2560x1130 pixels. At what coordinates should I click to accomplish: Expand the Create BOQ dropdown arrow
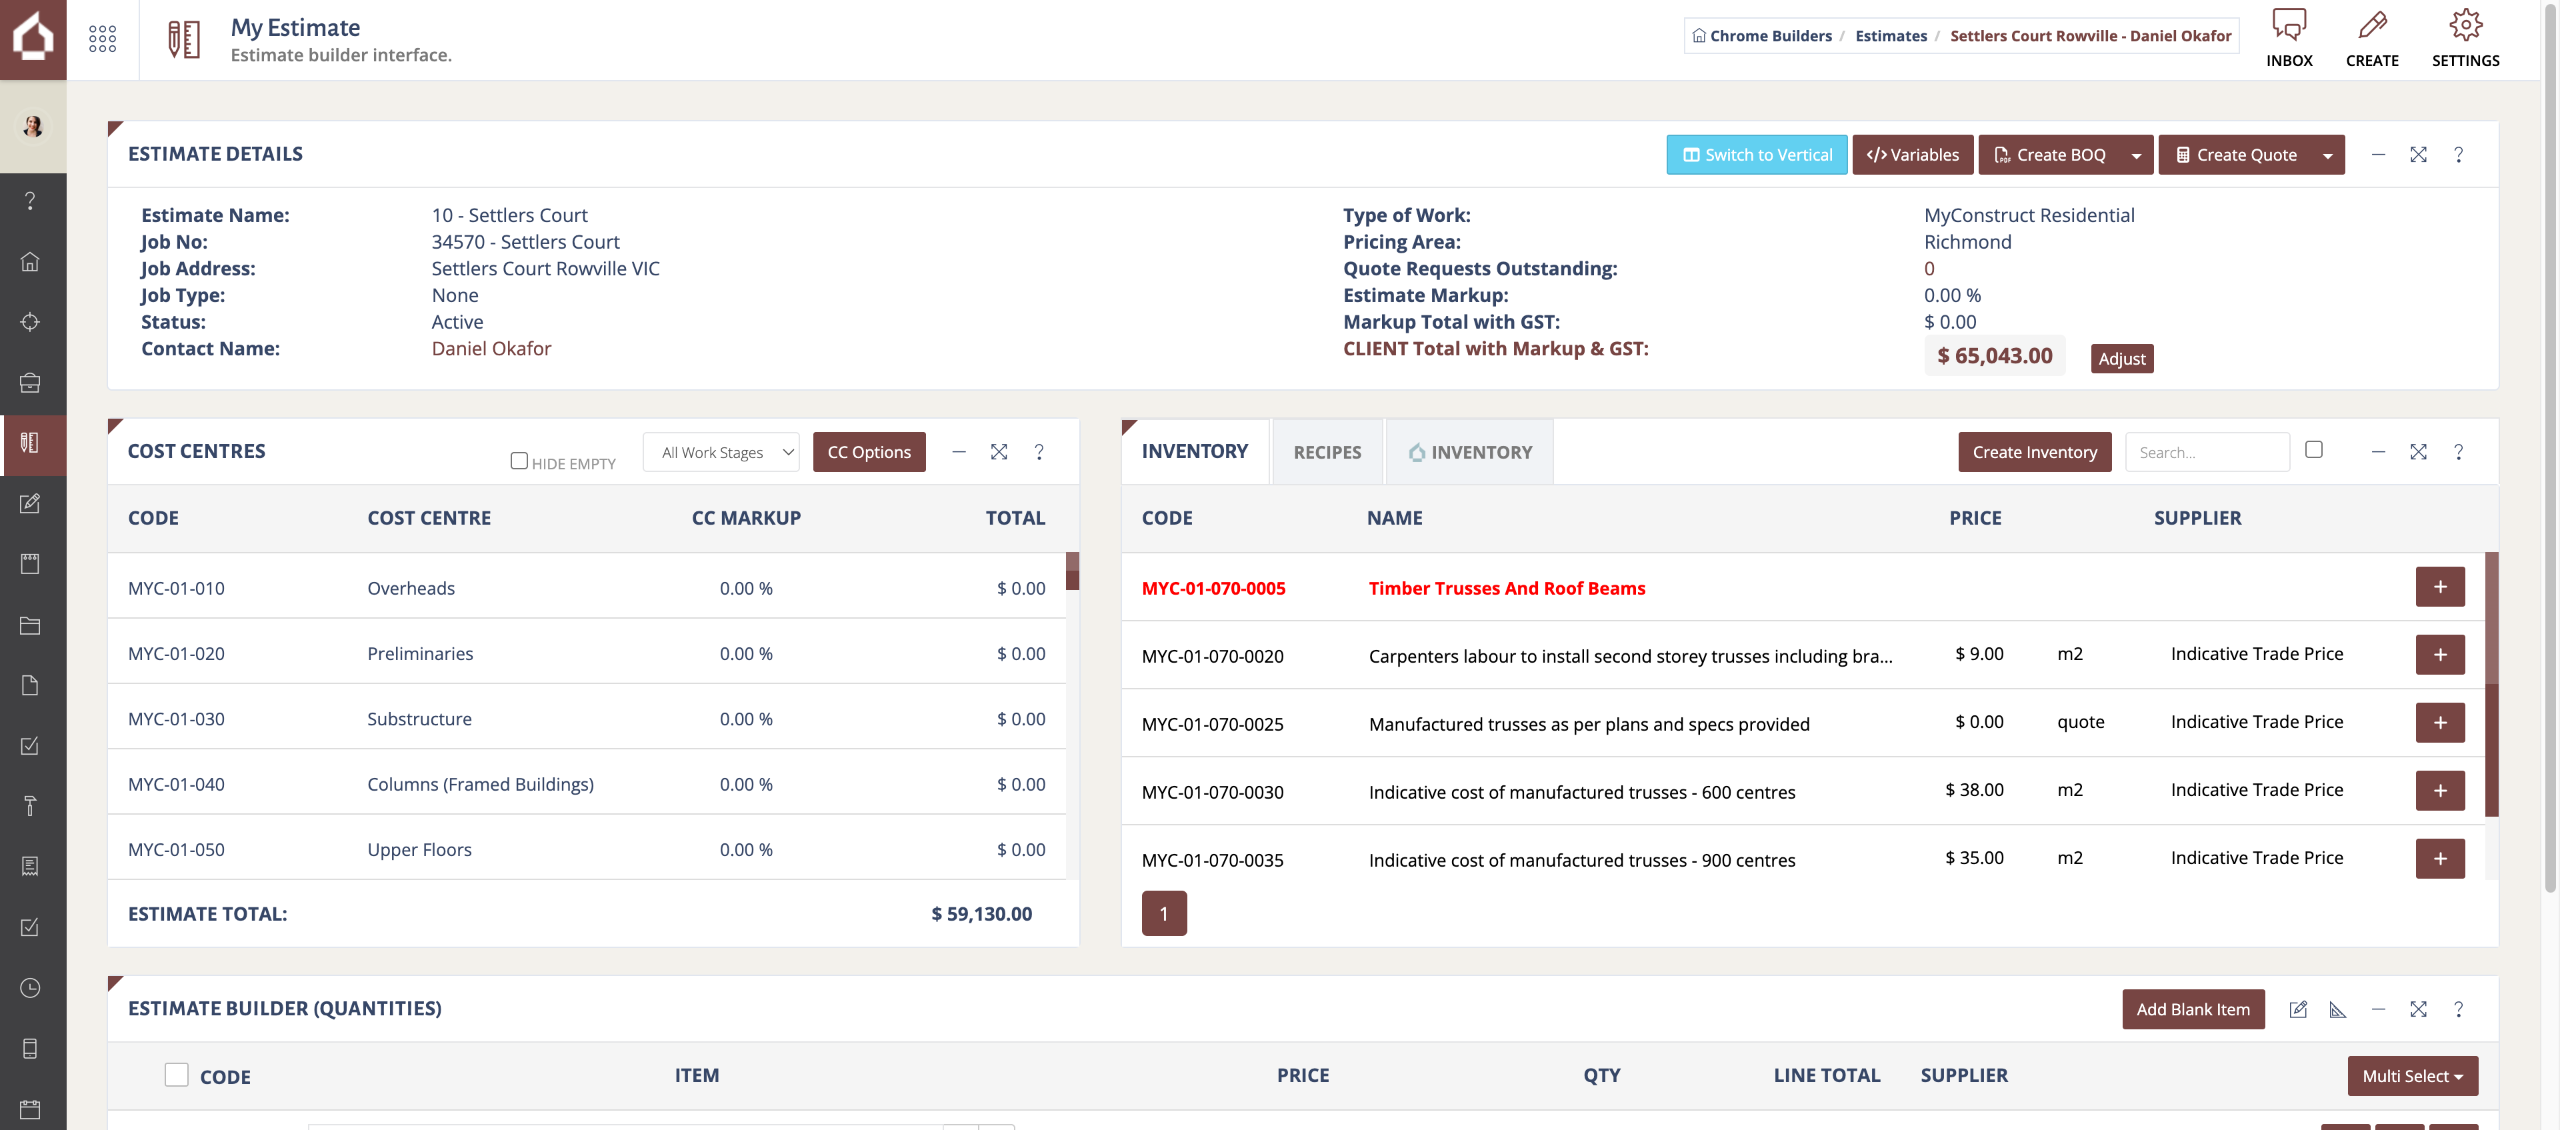(2136, 155)
